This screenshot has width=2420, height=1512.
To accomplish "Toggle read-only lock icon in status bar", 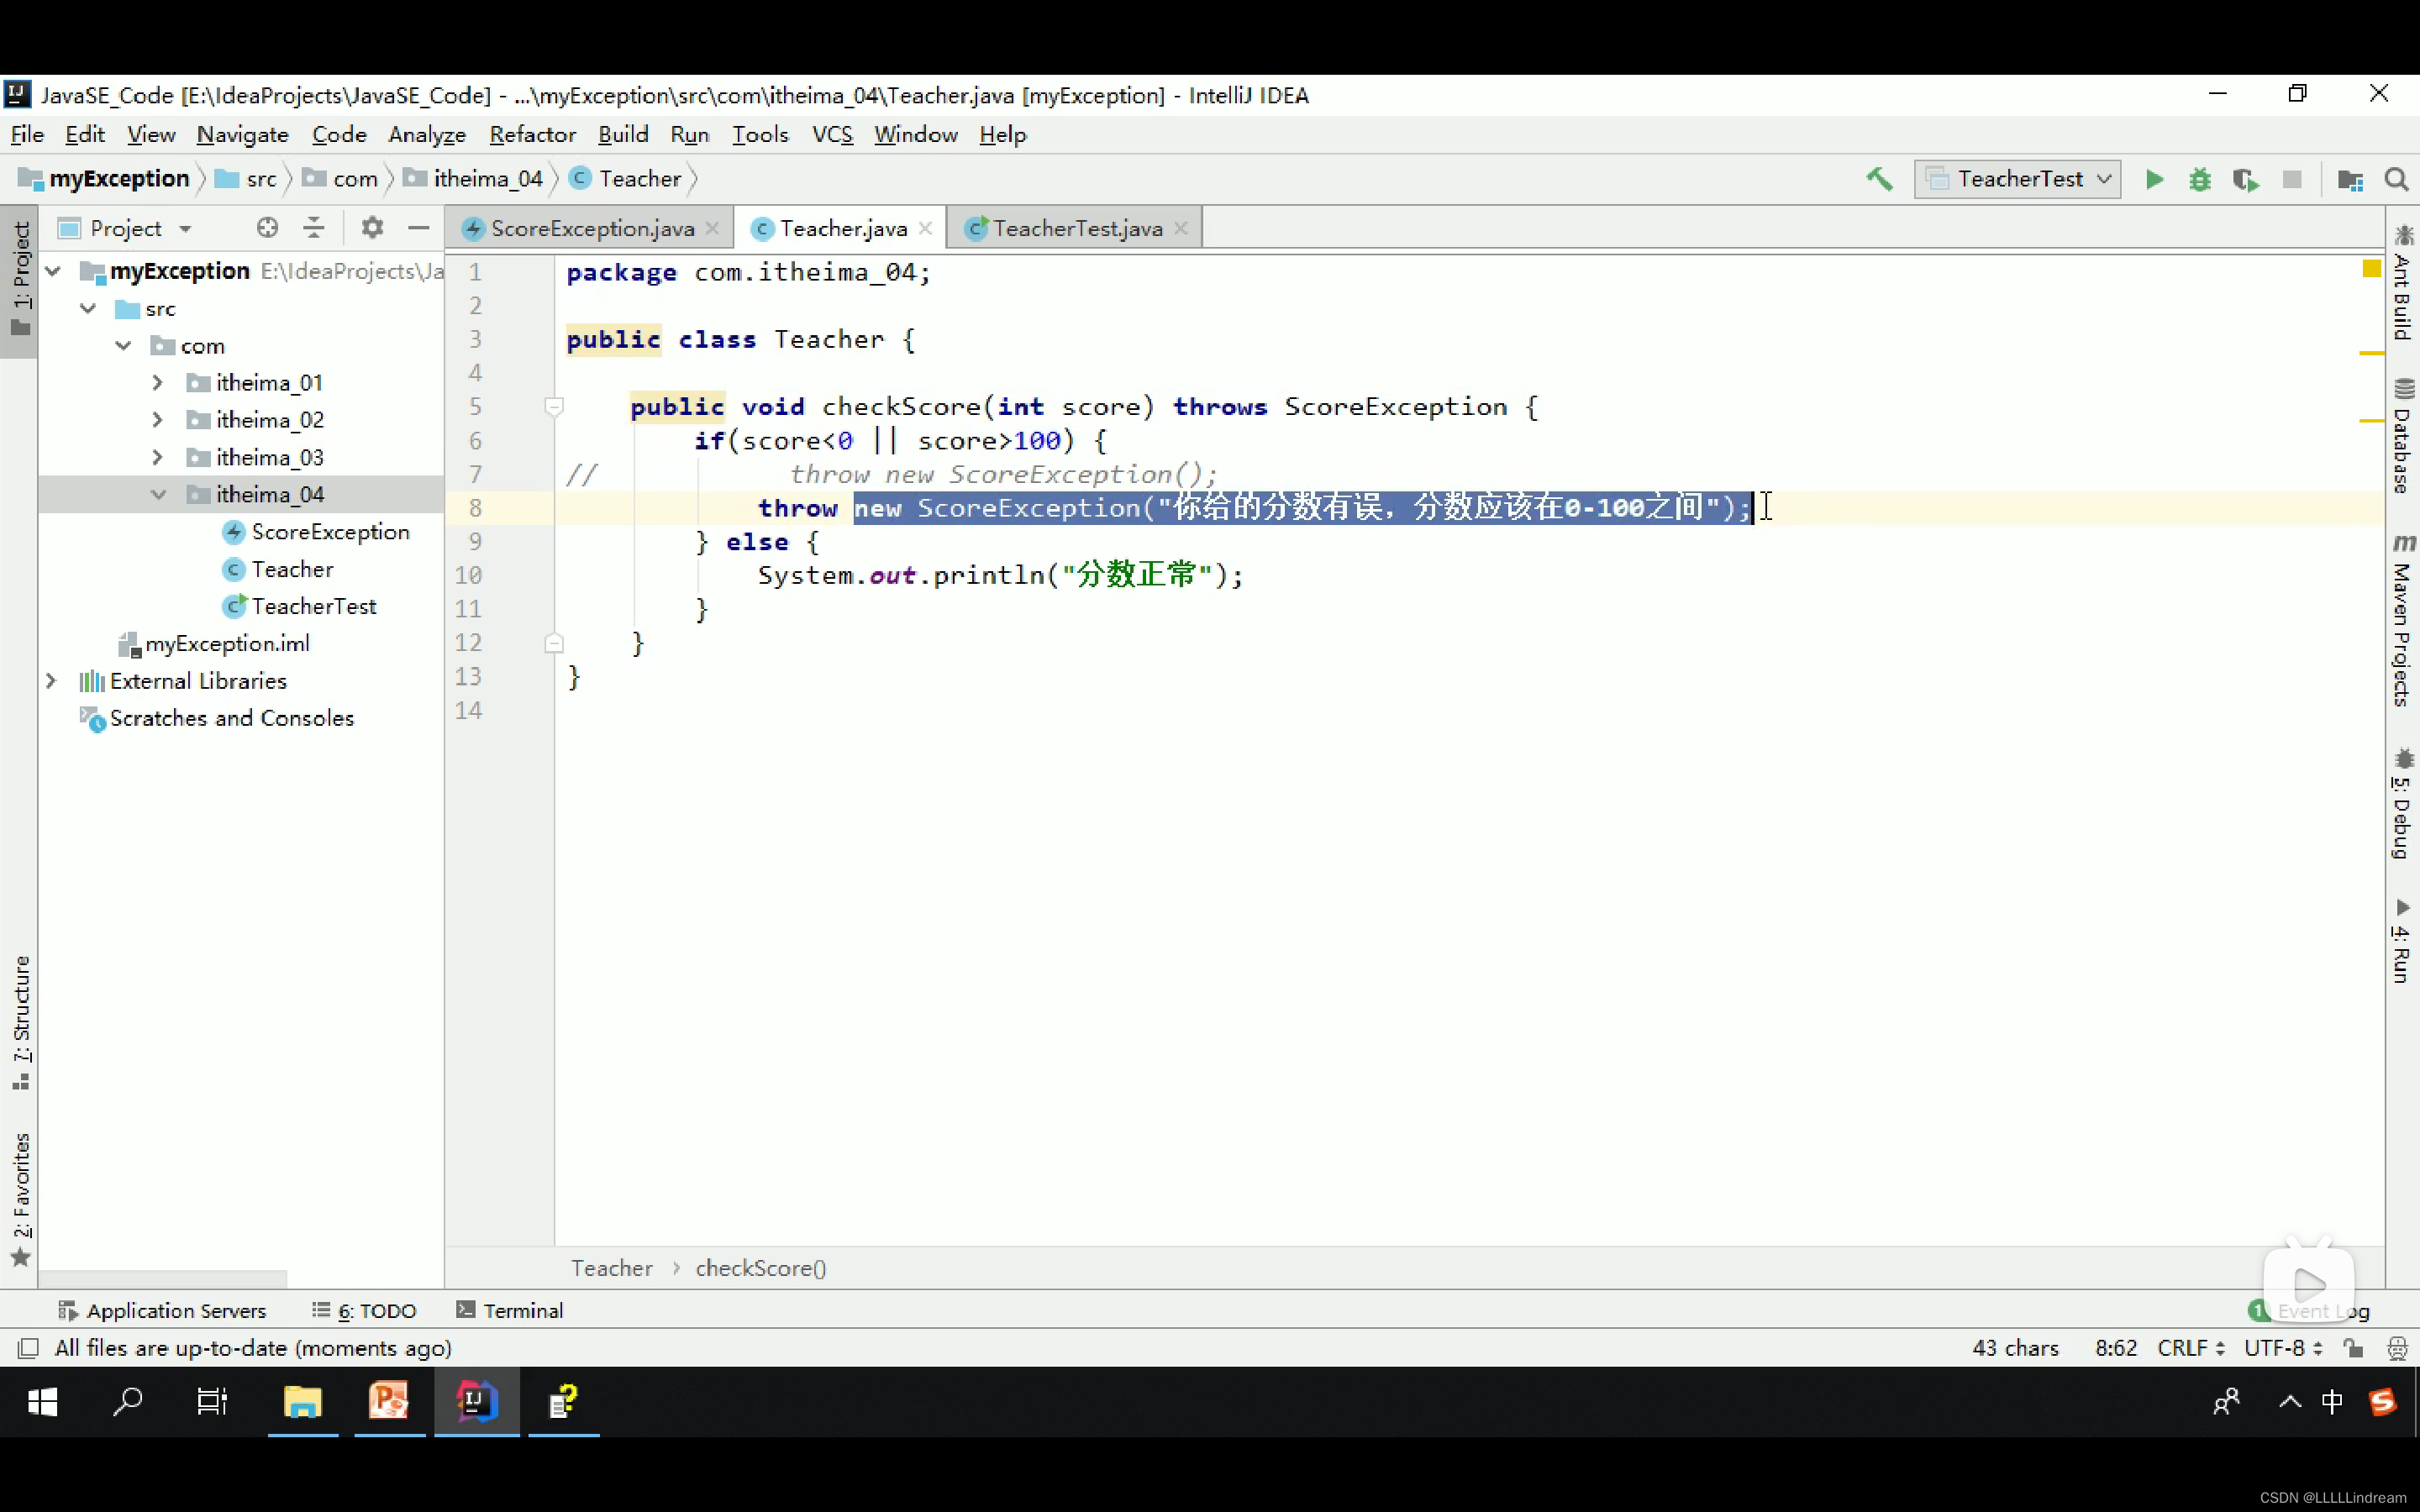I will pos(2353,1348).
